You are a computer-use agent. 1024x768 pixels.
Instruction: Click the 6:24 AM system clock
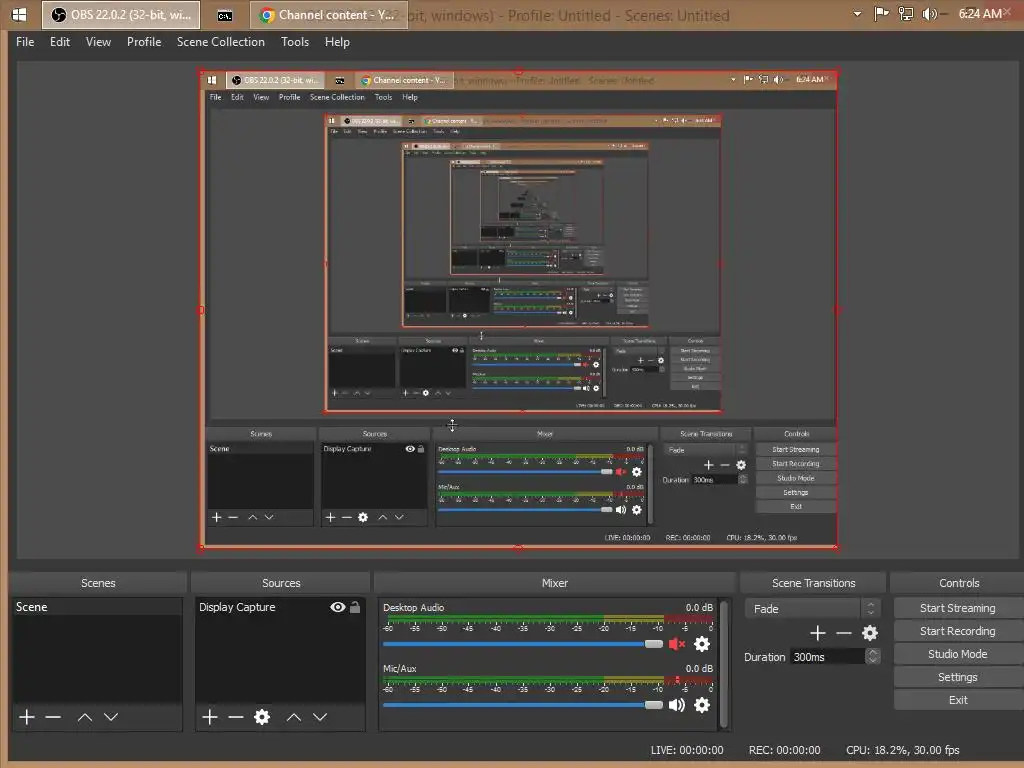click(980, 14)
